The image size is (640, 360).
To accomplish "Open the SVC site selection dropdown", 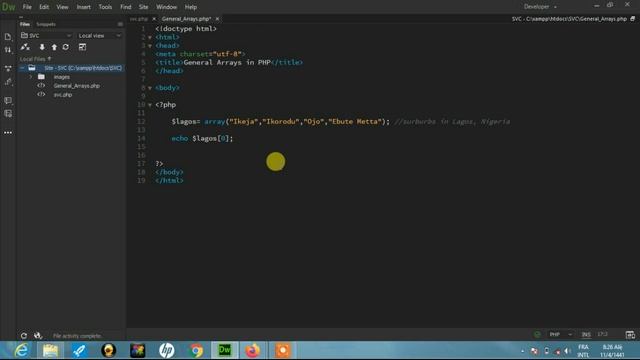I will click(x=46, y=36).
